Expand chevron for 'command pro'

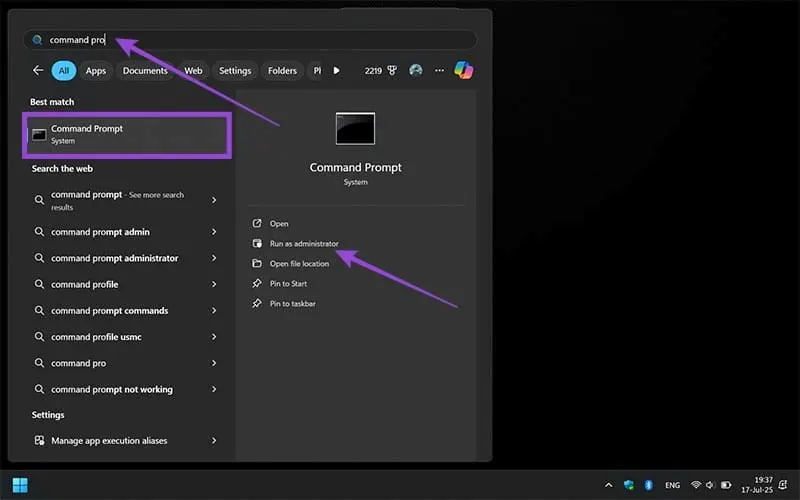coord(214,363)
